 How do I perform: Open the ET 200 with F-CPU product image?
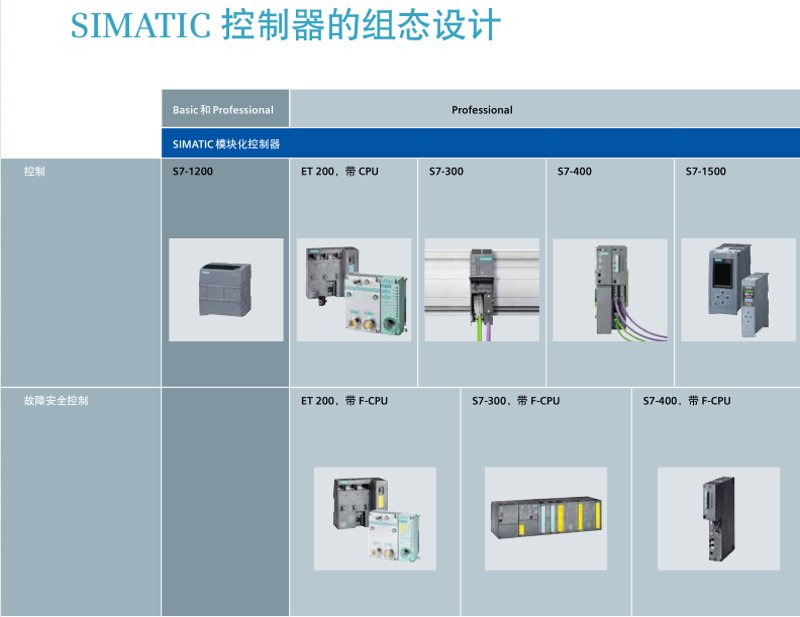tap(375, 519)
